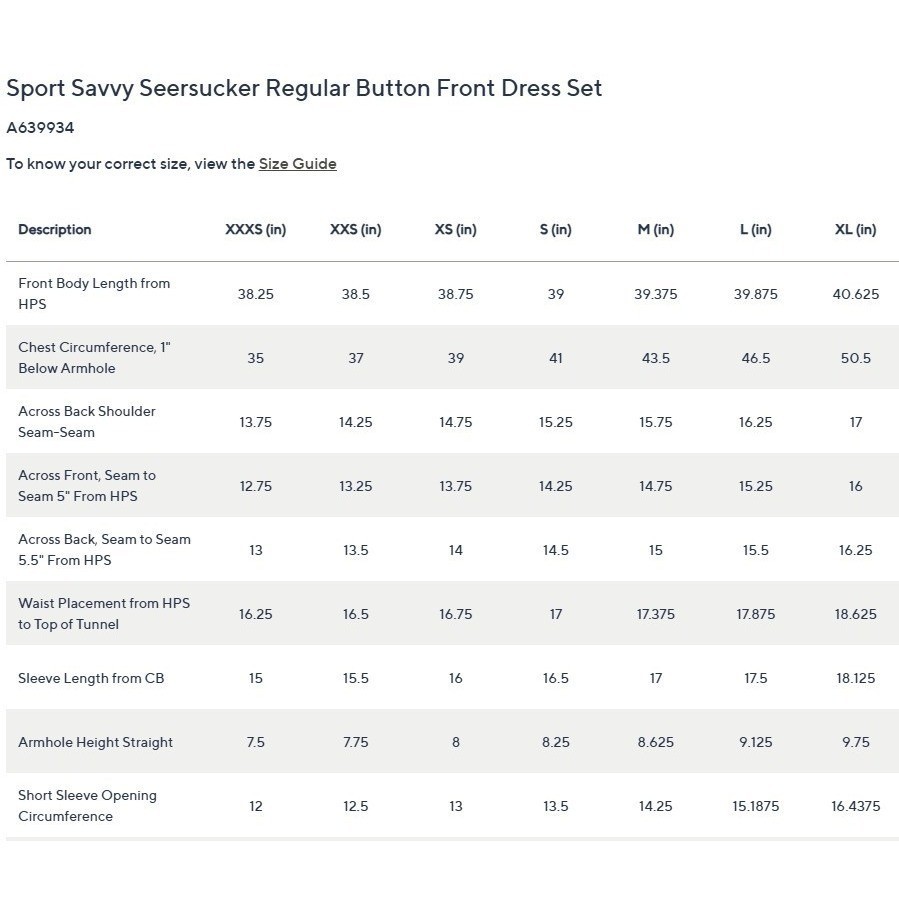Select the XXS (in) column header
The height and width of the screenshot is (899, 899).
coord(355,229)
